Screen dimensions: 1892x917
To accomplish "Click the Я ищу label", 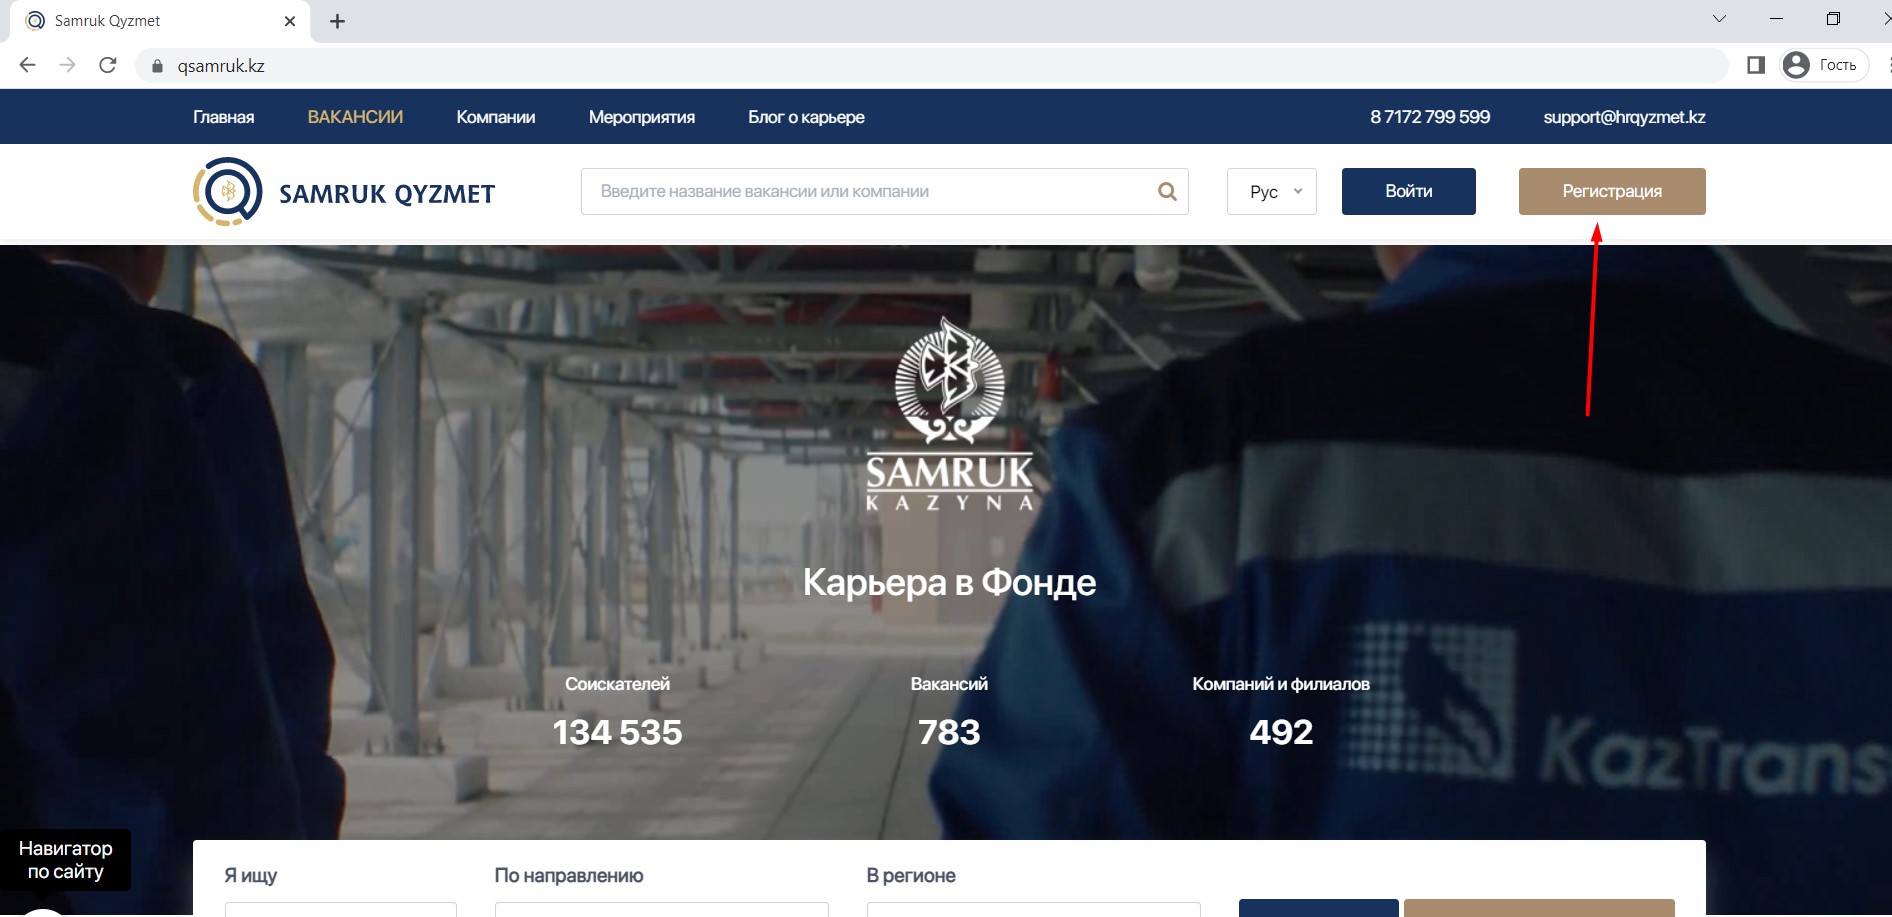I will click(250, 875).
